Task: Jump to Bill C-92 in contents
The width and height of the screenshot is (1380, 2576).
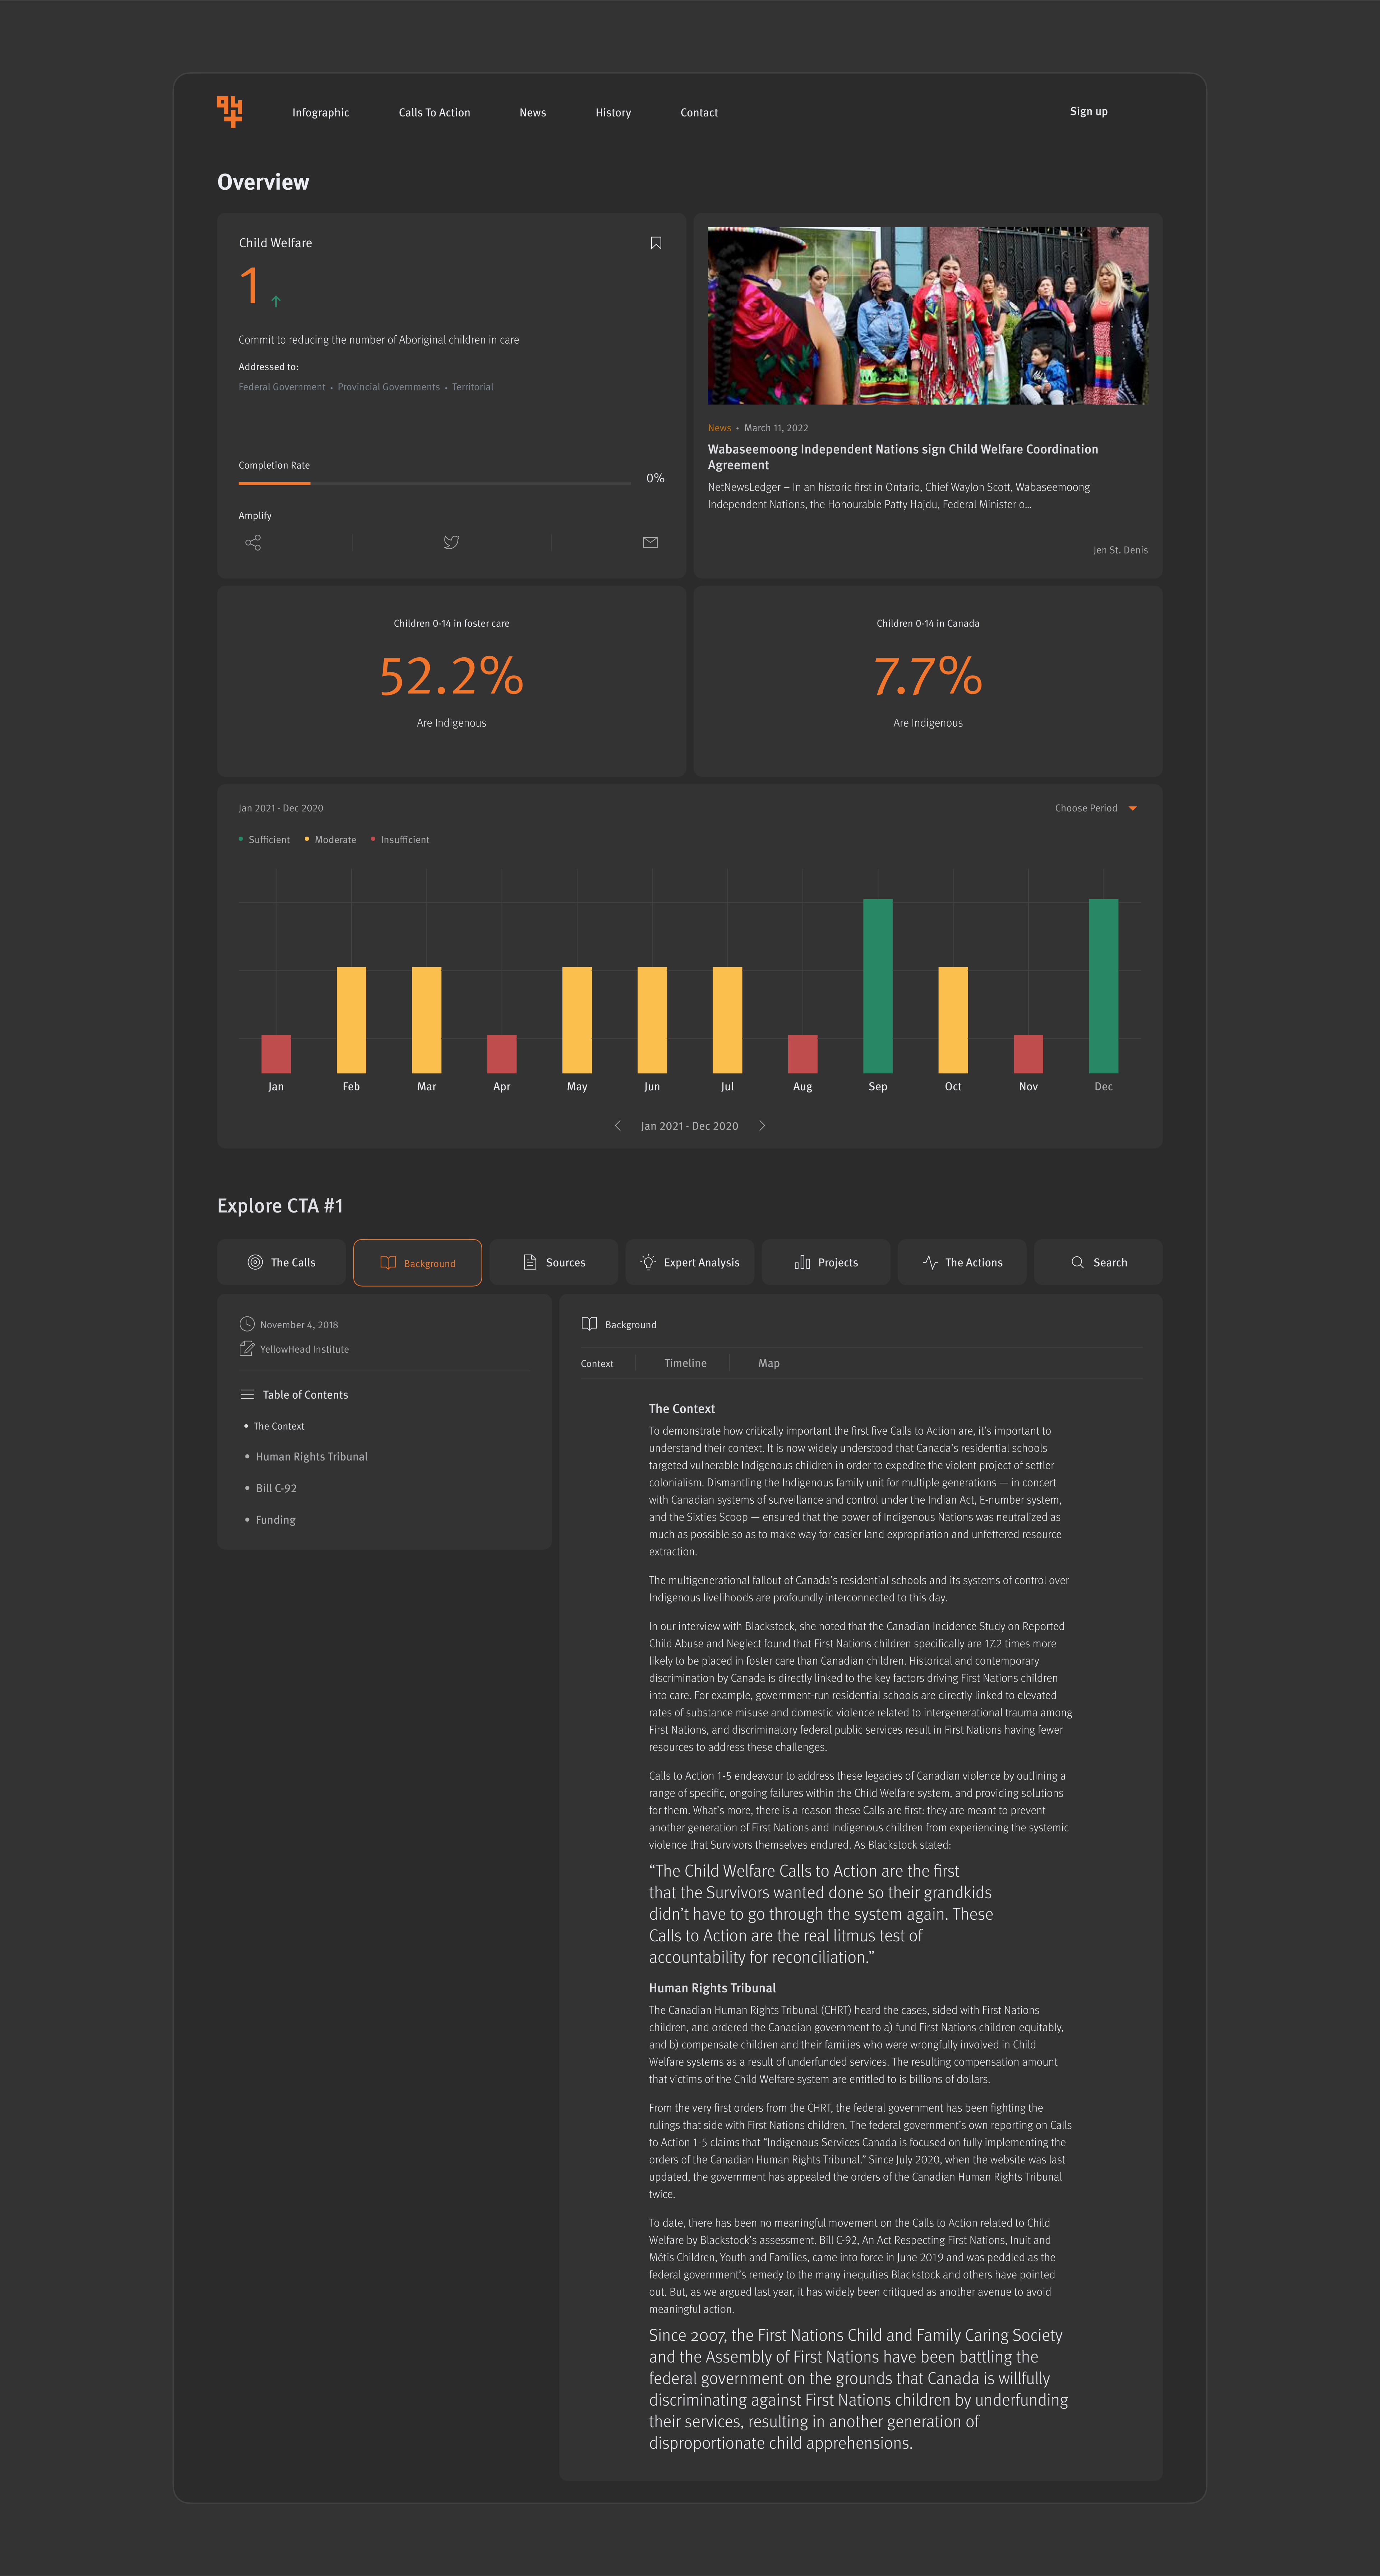Action: pyautogui.click(x=276, y=1488)
